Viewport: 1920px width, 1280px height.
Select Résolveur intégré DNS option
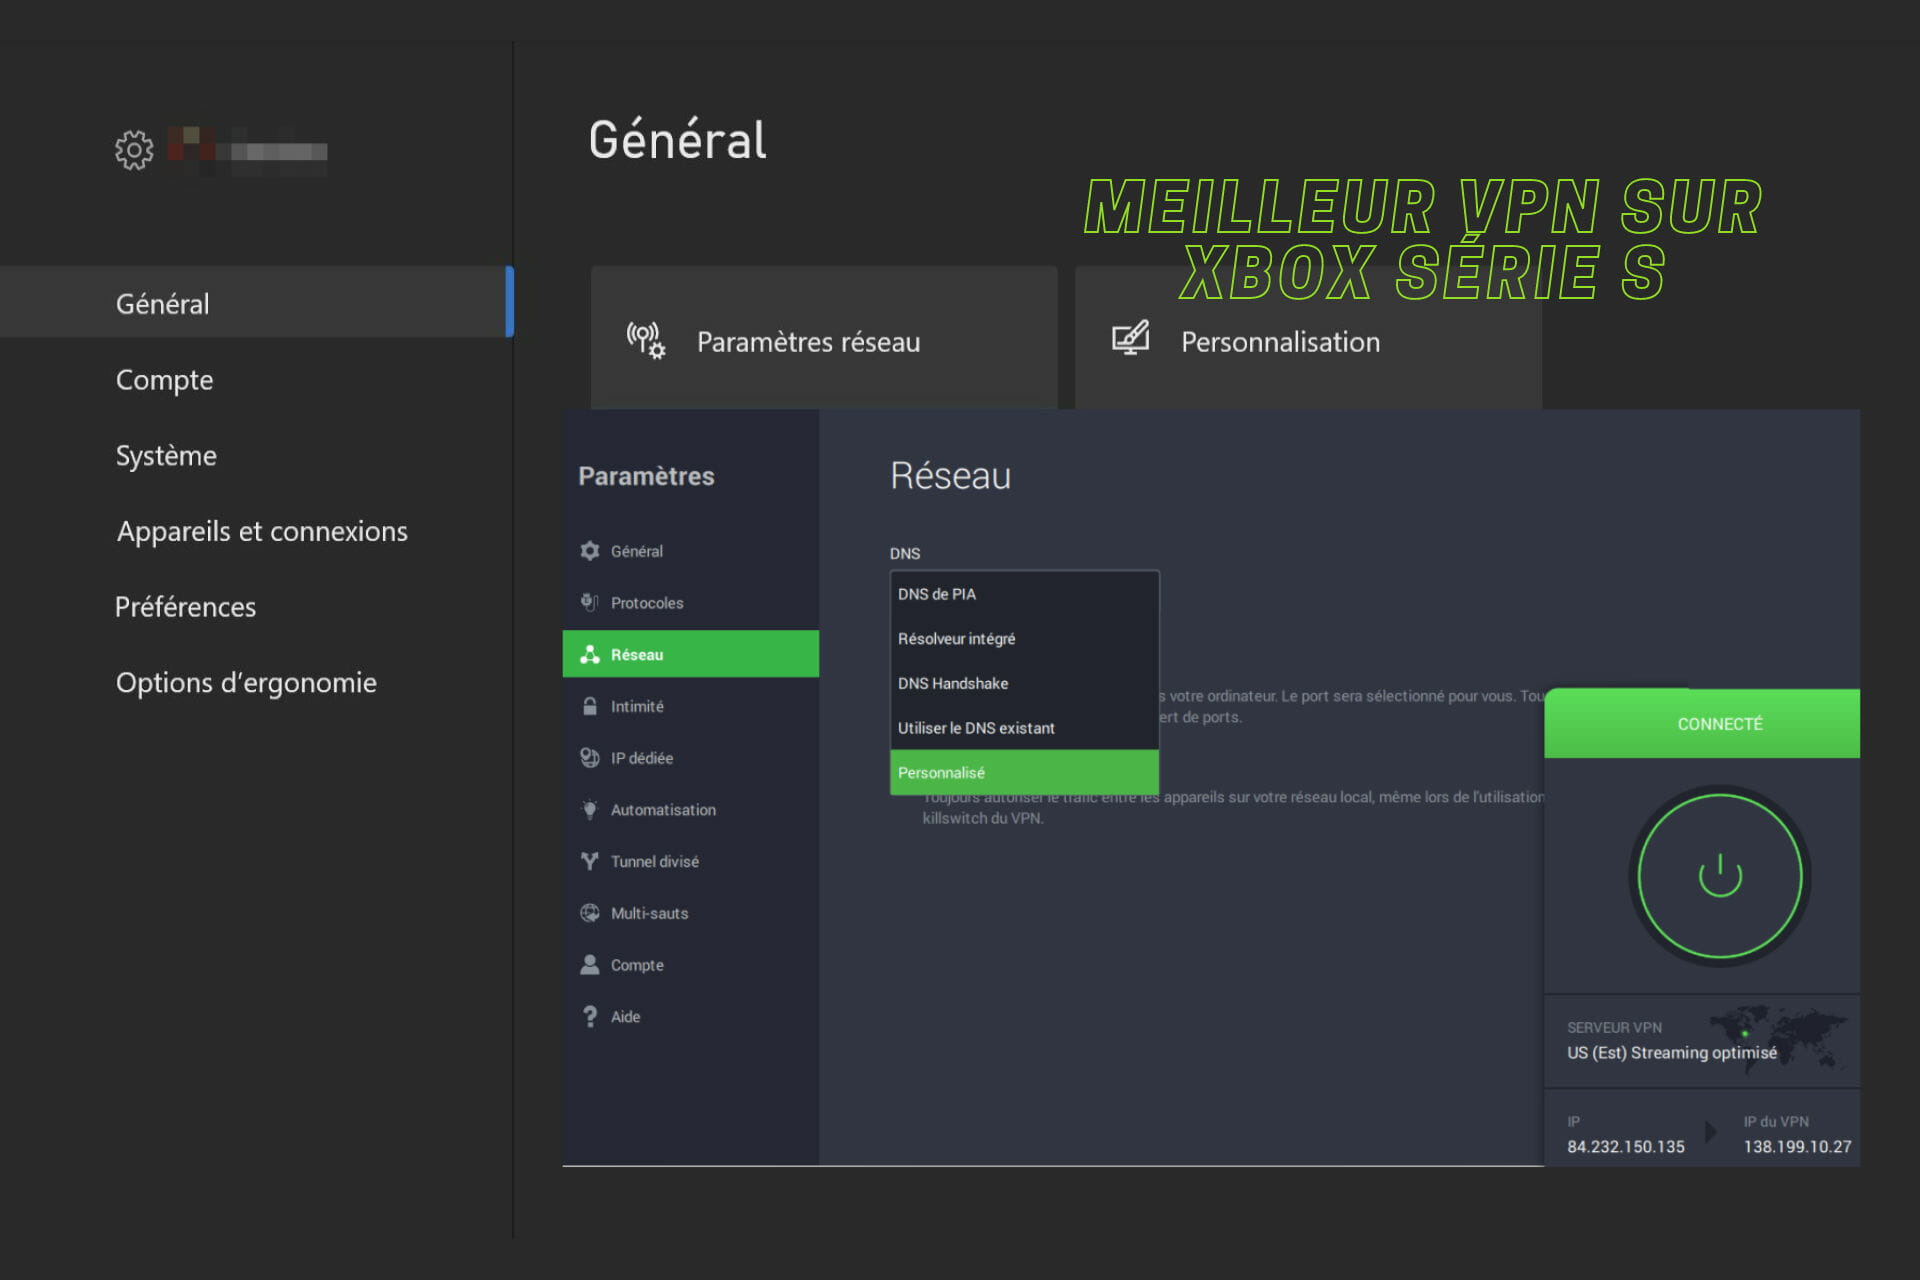point(1024,638)
